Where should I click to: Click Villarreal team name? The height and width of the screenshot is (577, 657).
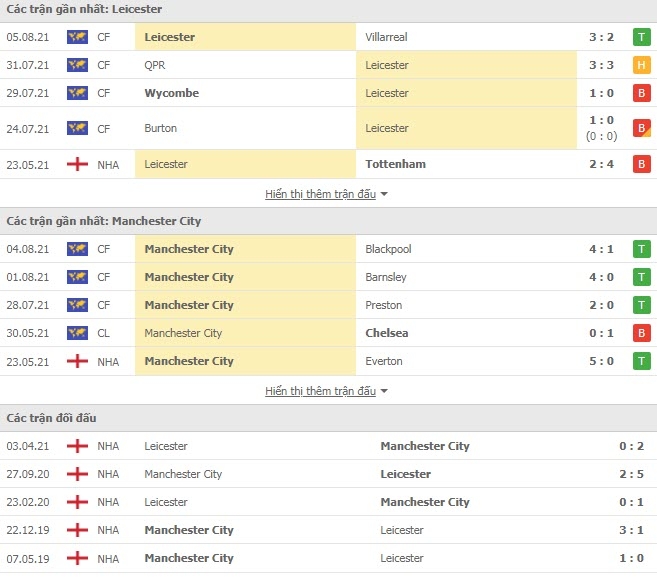point(386,37)
